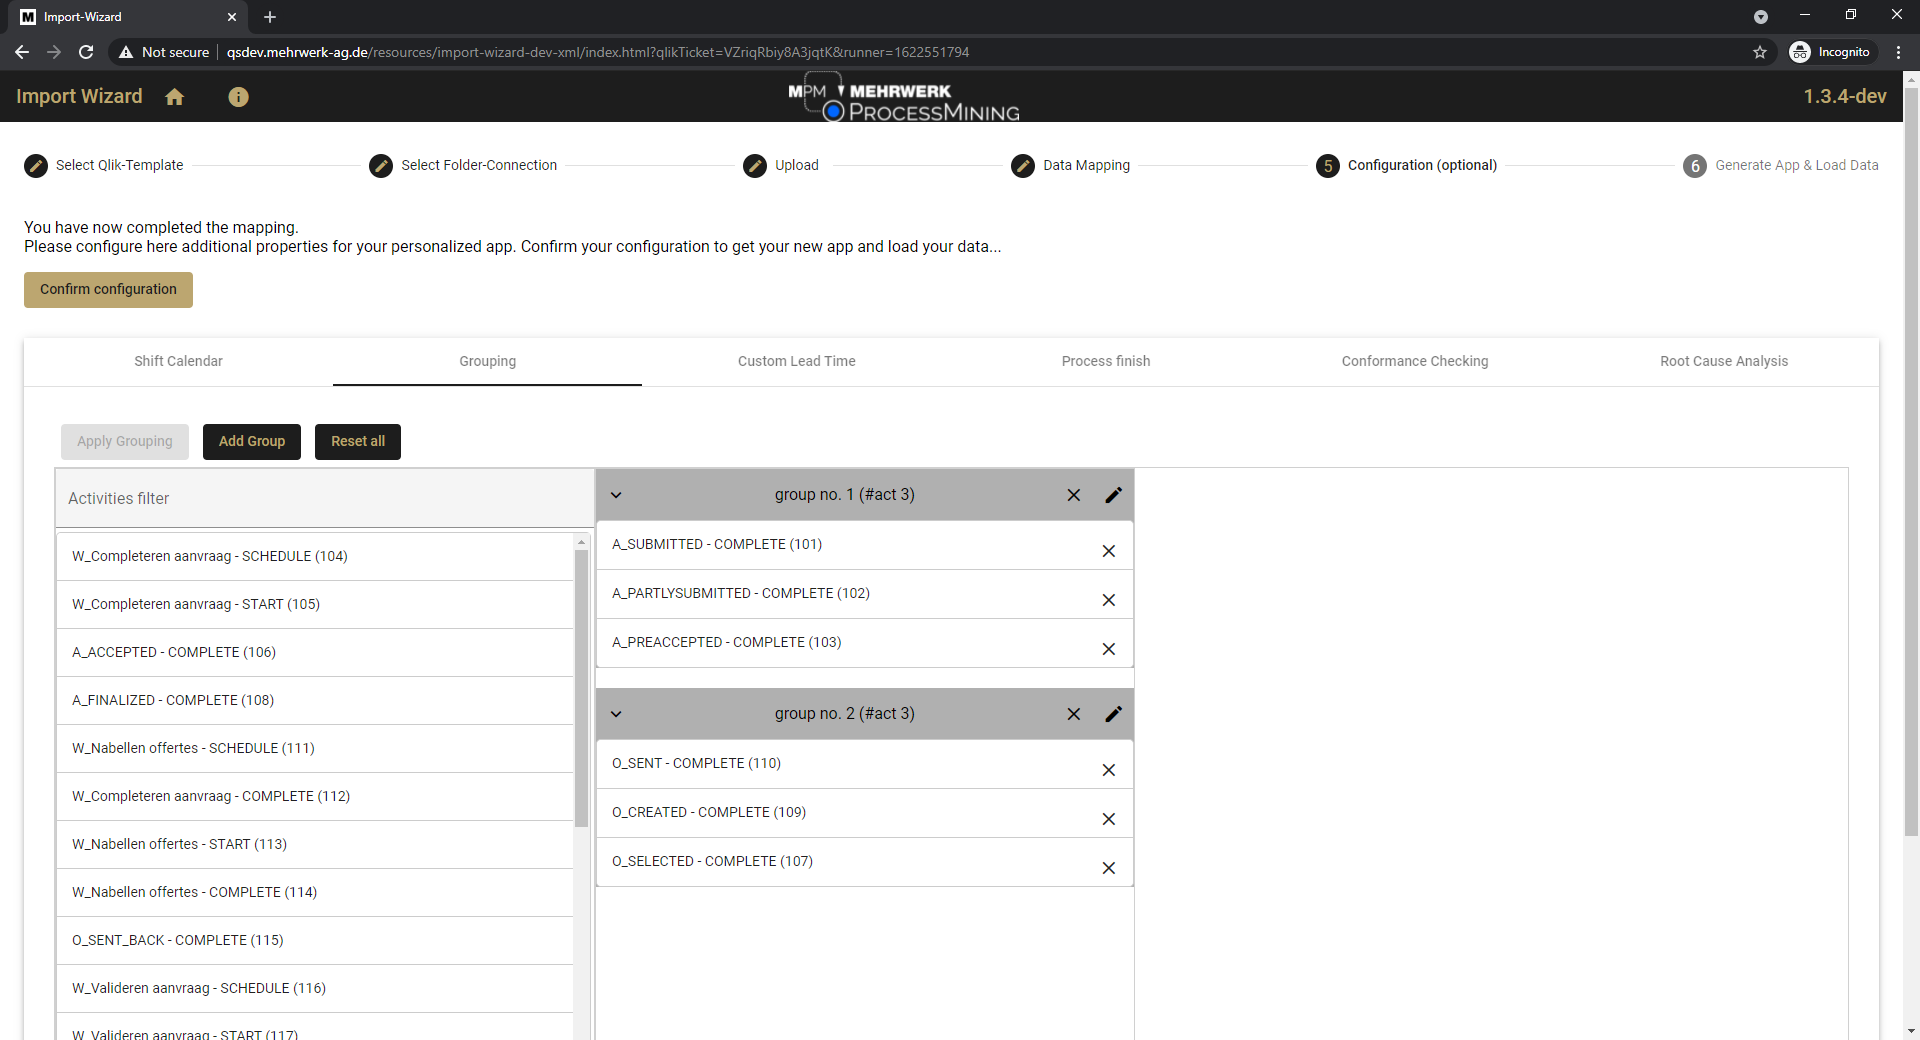Click the Import Wizard title link
Viewport: 1920px width, 1040px height.
pos(79,96)
